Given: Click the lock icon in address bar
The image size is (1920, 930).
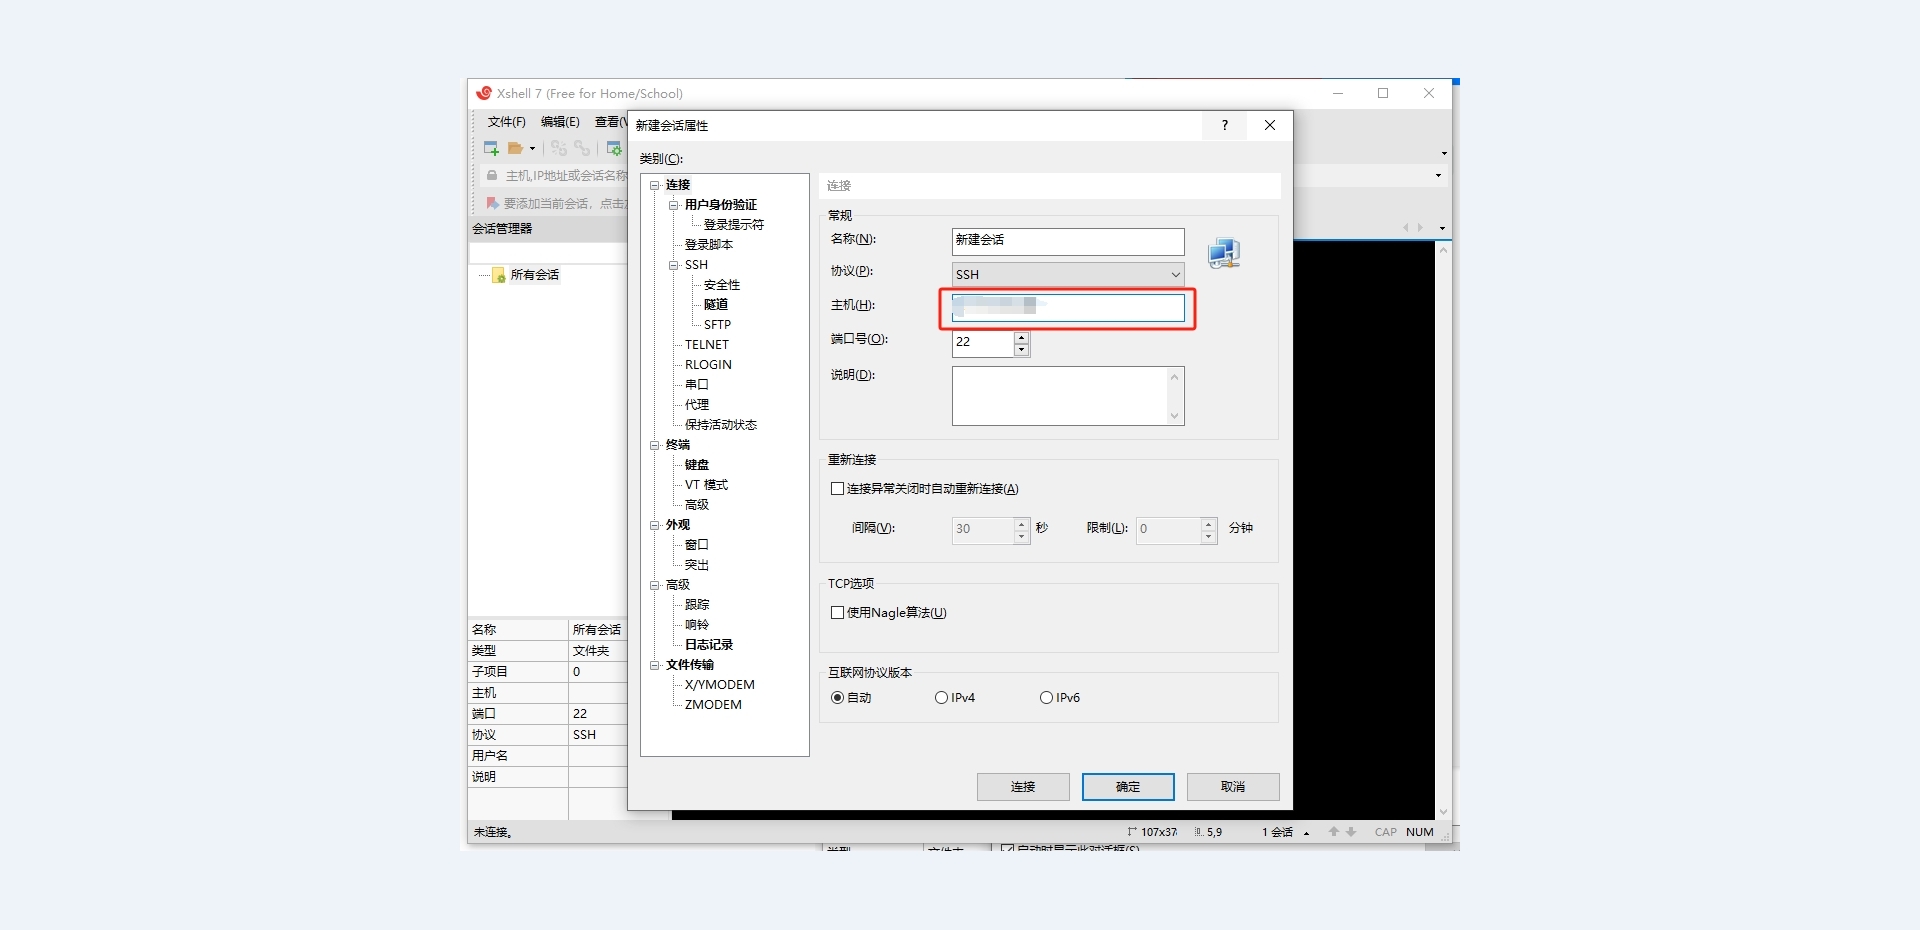Looking at the screenshot, I should pos(491,175).
